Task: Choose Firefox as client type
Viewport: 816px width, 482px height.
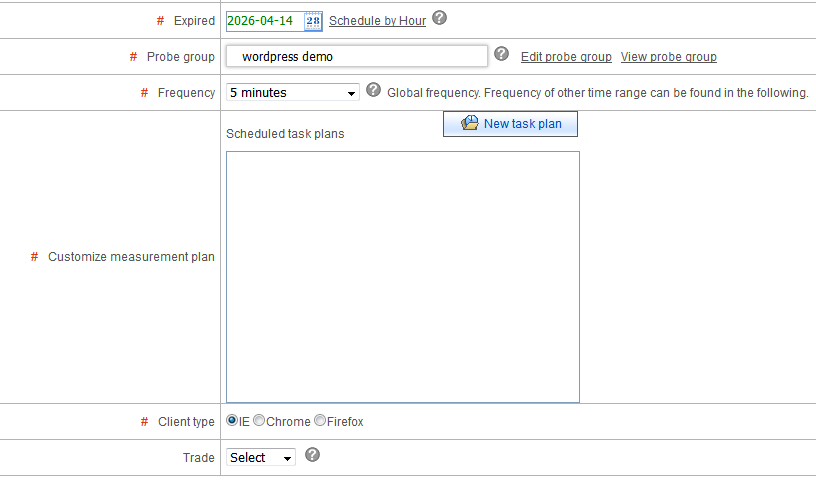Action: (320, 421)
